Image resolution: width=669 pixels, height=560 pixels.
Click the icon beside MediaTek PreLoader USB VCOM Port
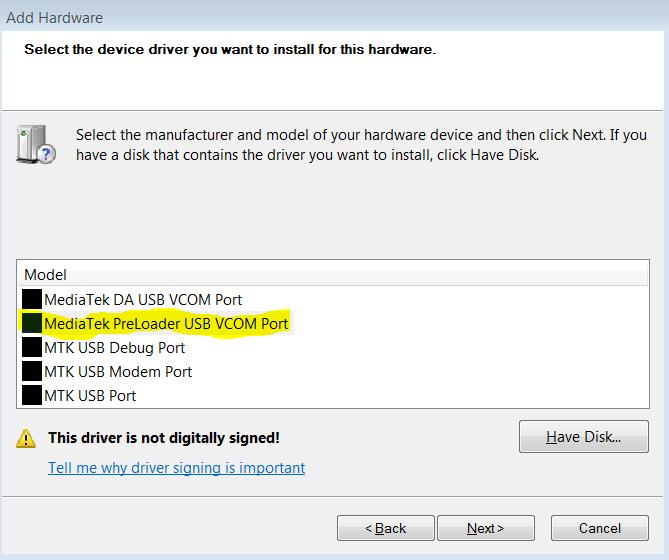32,323
